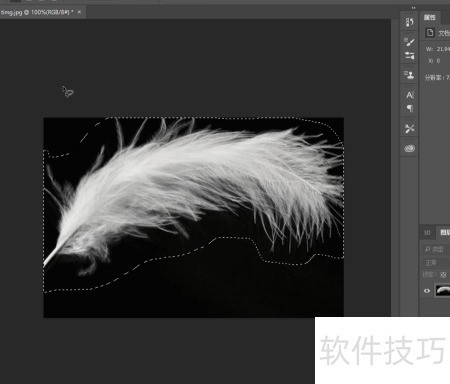
Task: Toggle lock transparent pixels checkerboard icon
Action: pyautogui.click(x=443, y=275)
